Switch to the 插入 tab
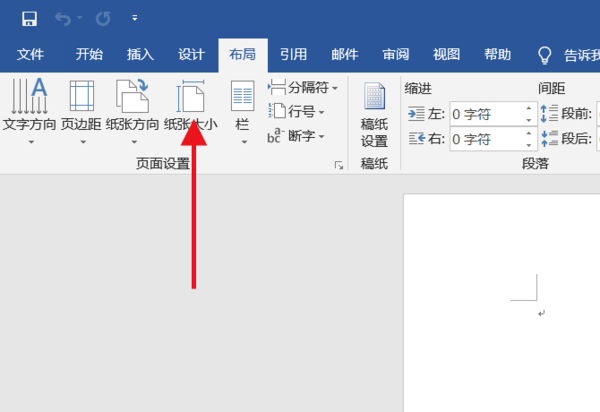 point(140,55)
